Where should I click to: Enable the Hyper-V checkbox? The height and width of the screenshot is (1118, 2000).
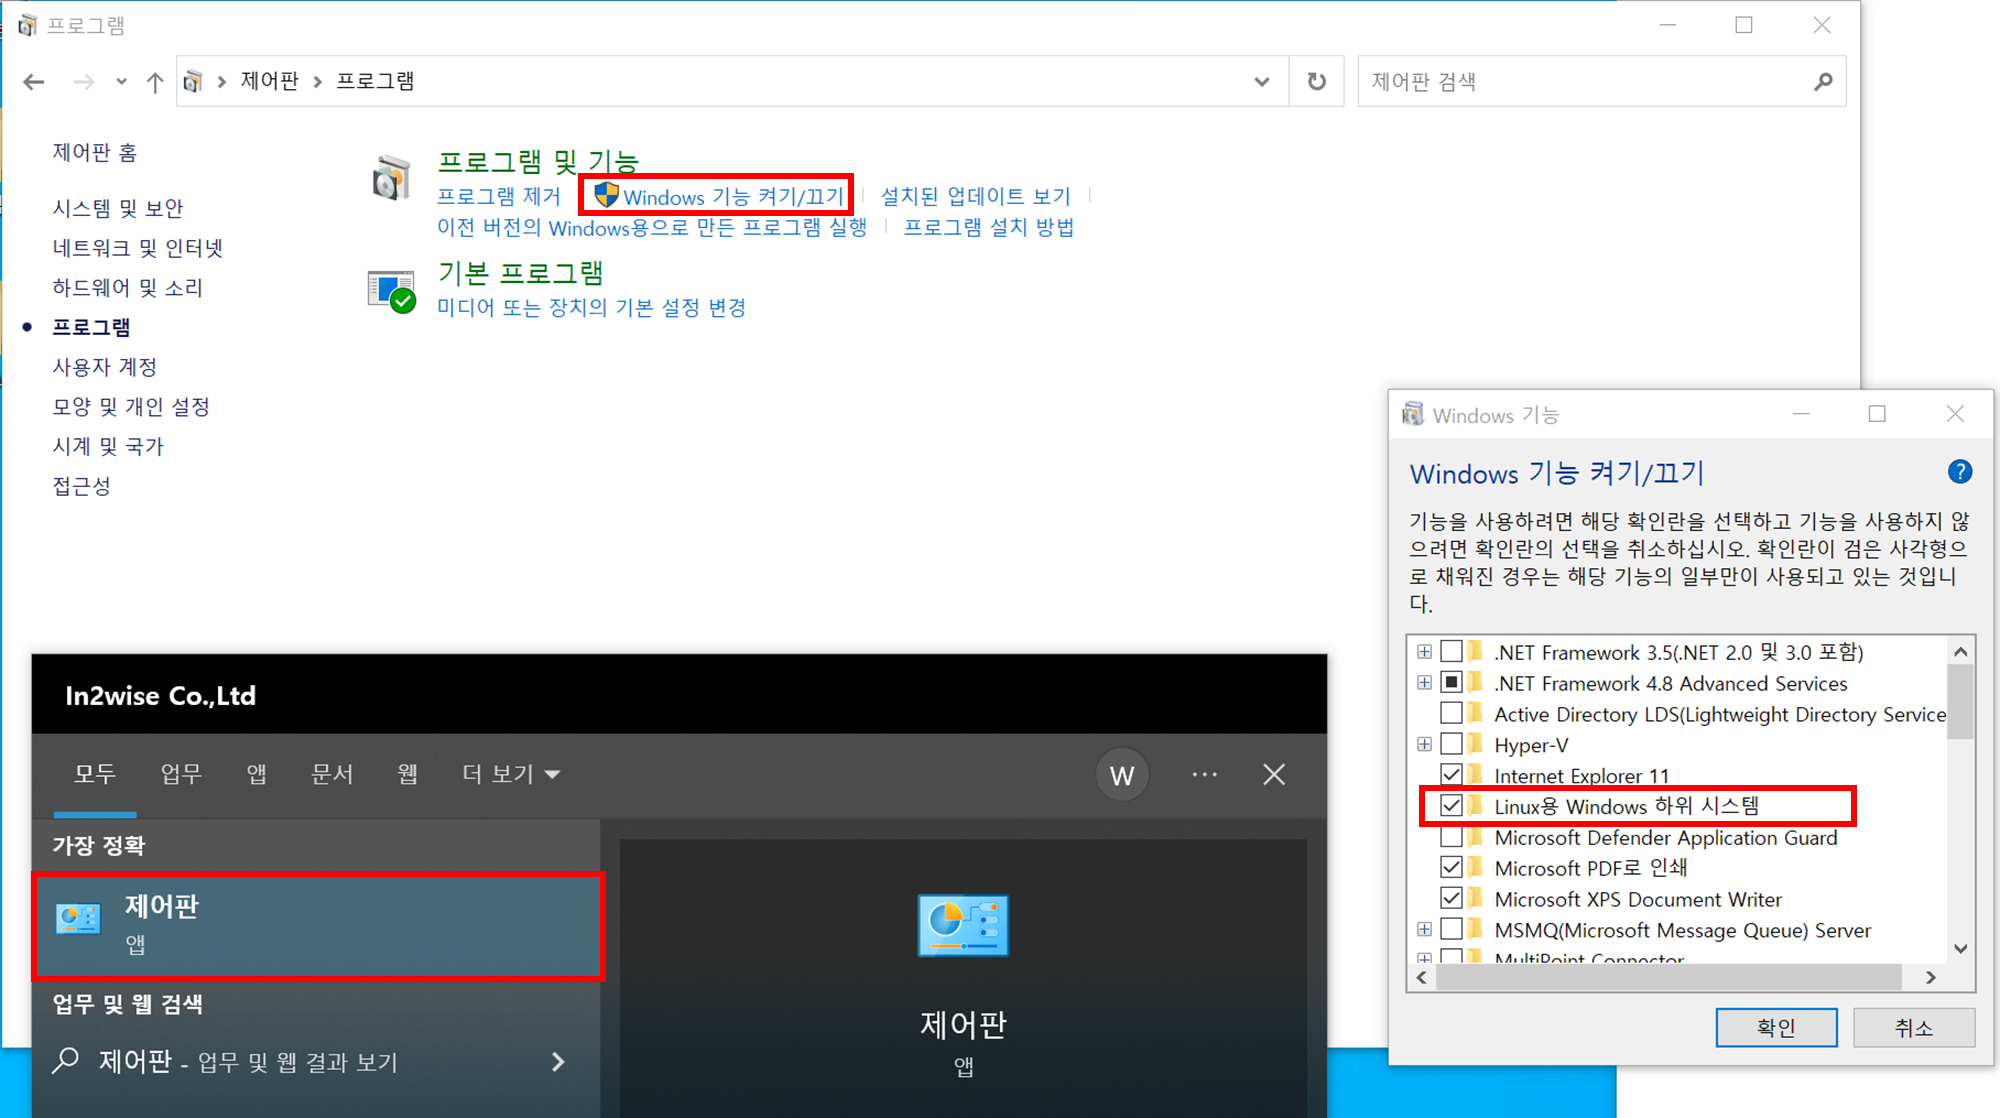click(1451, 745)
